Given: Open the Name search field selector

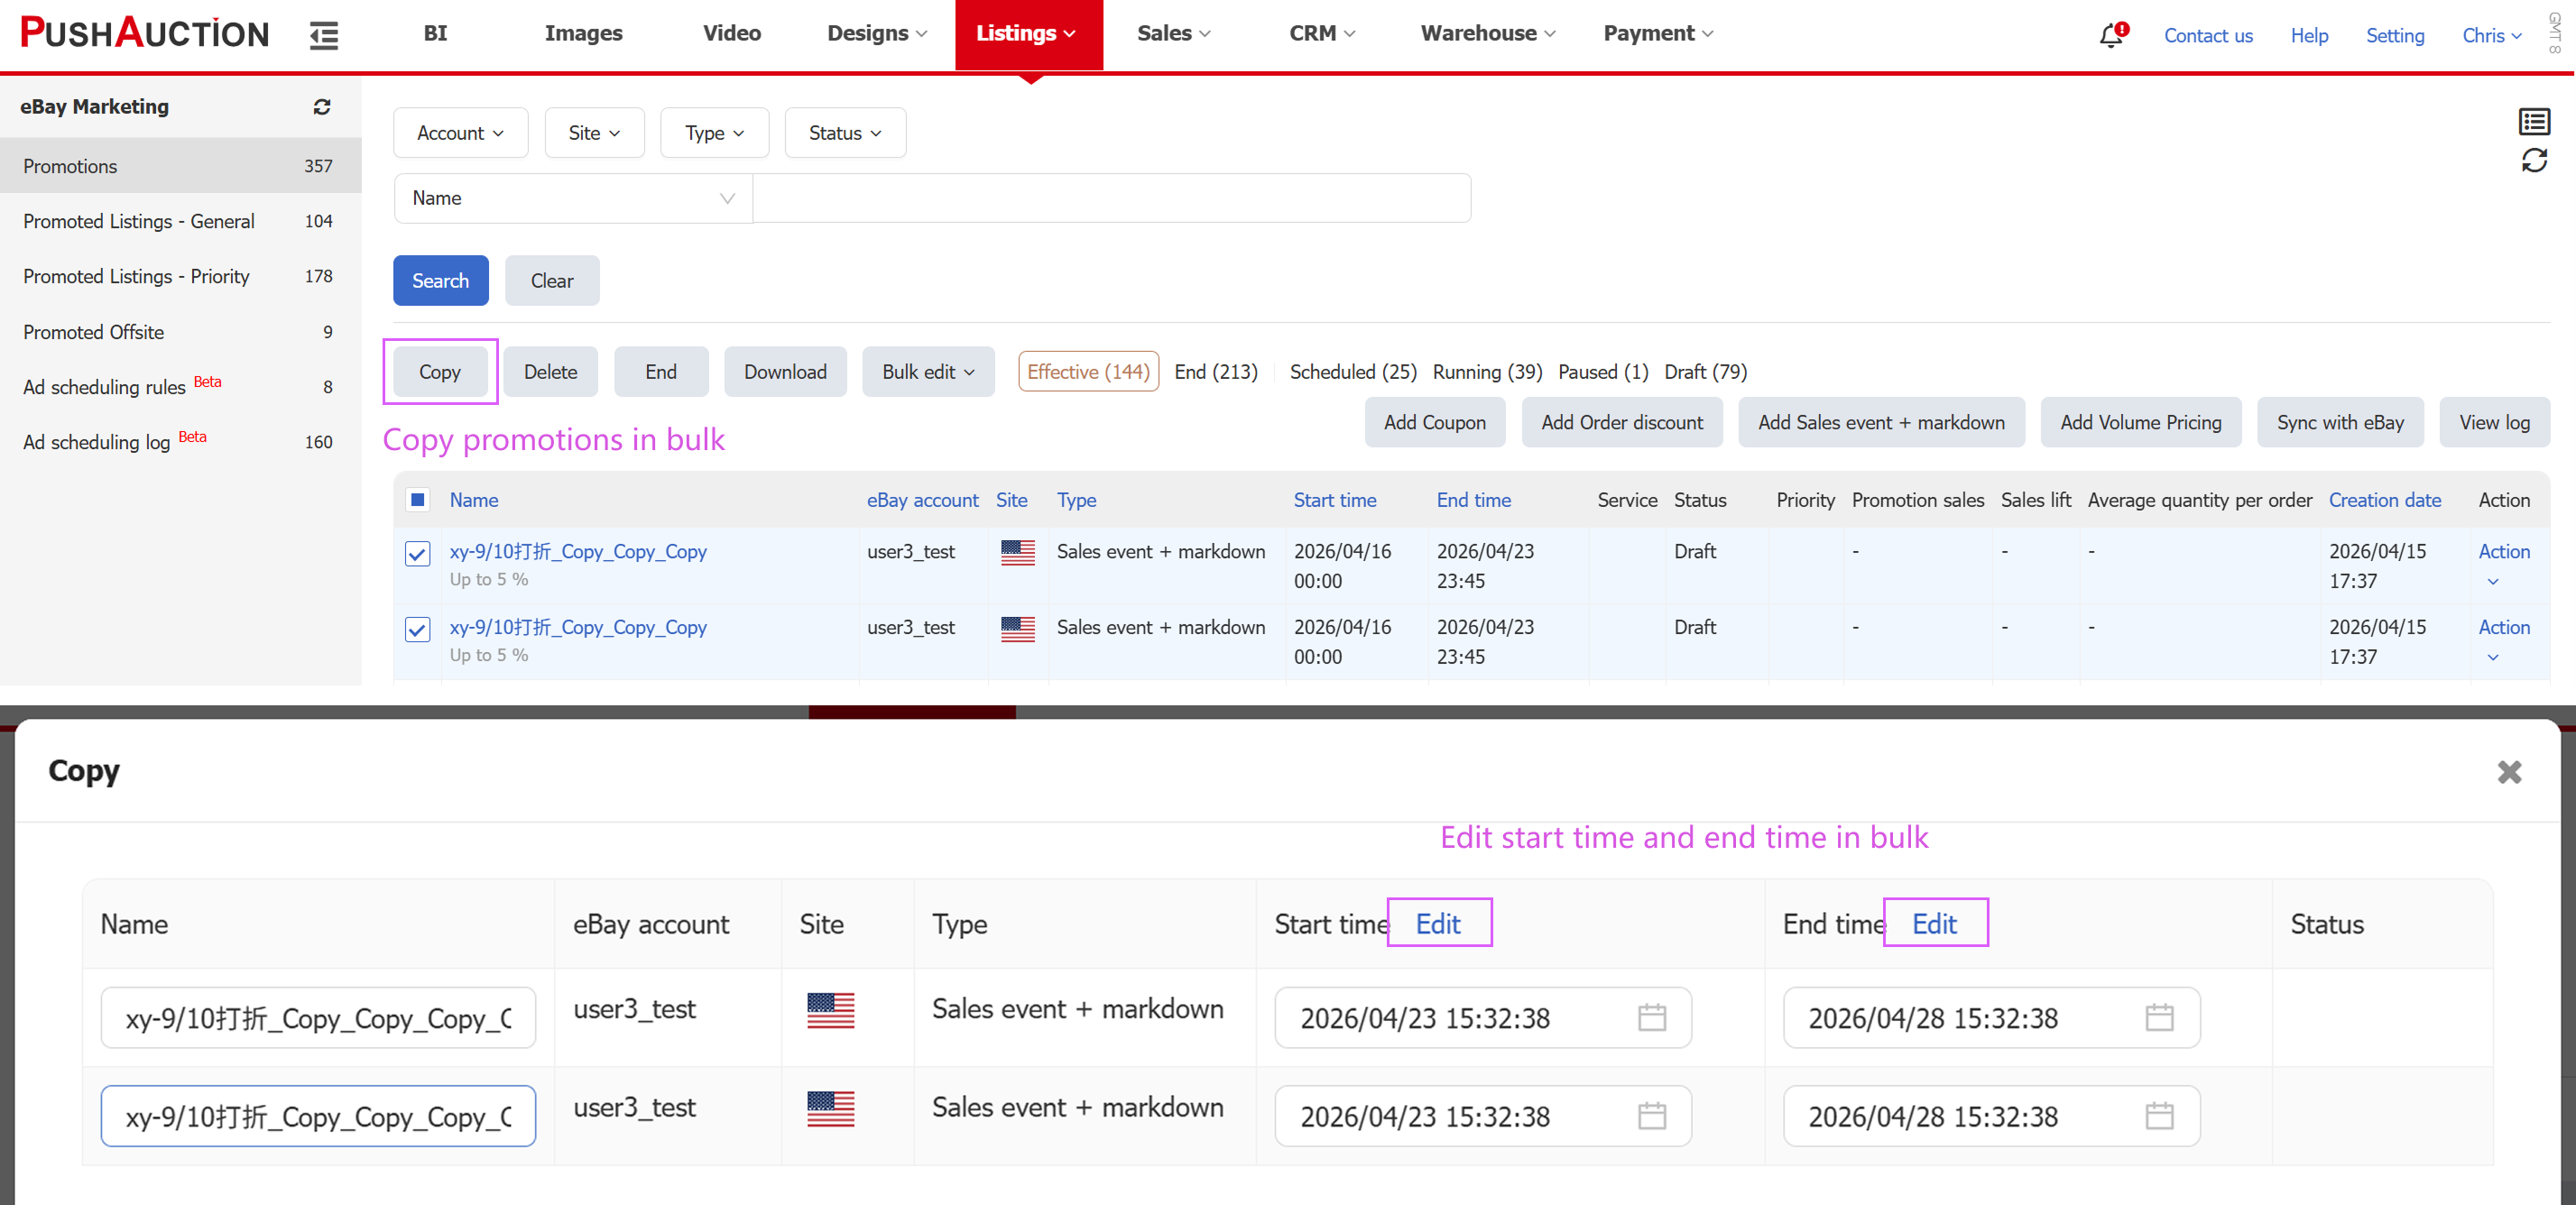Looking at the screenshot, I should [572, 198].
